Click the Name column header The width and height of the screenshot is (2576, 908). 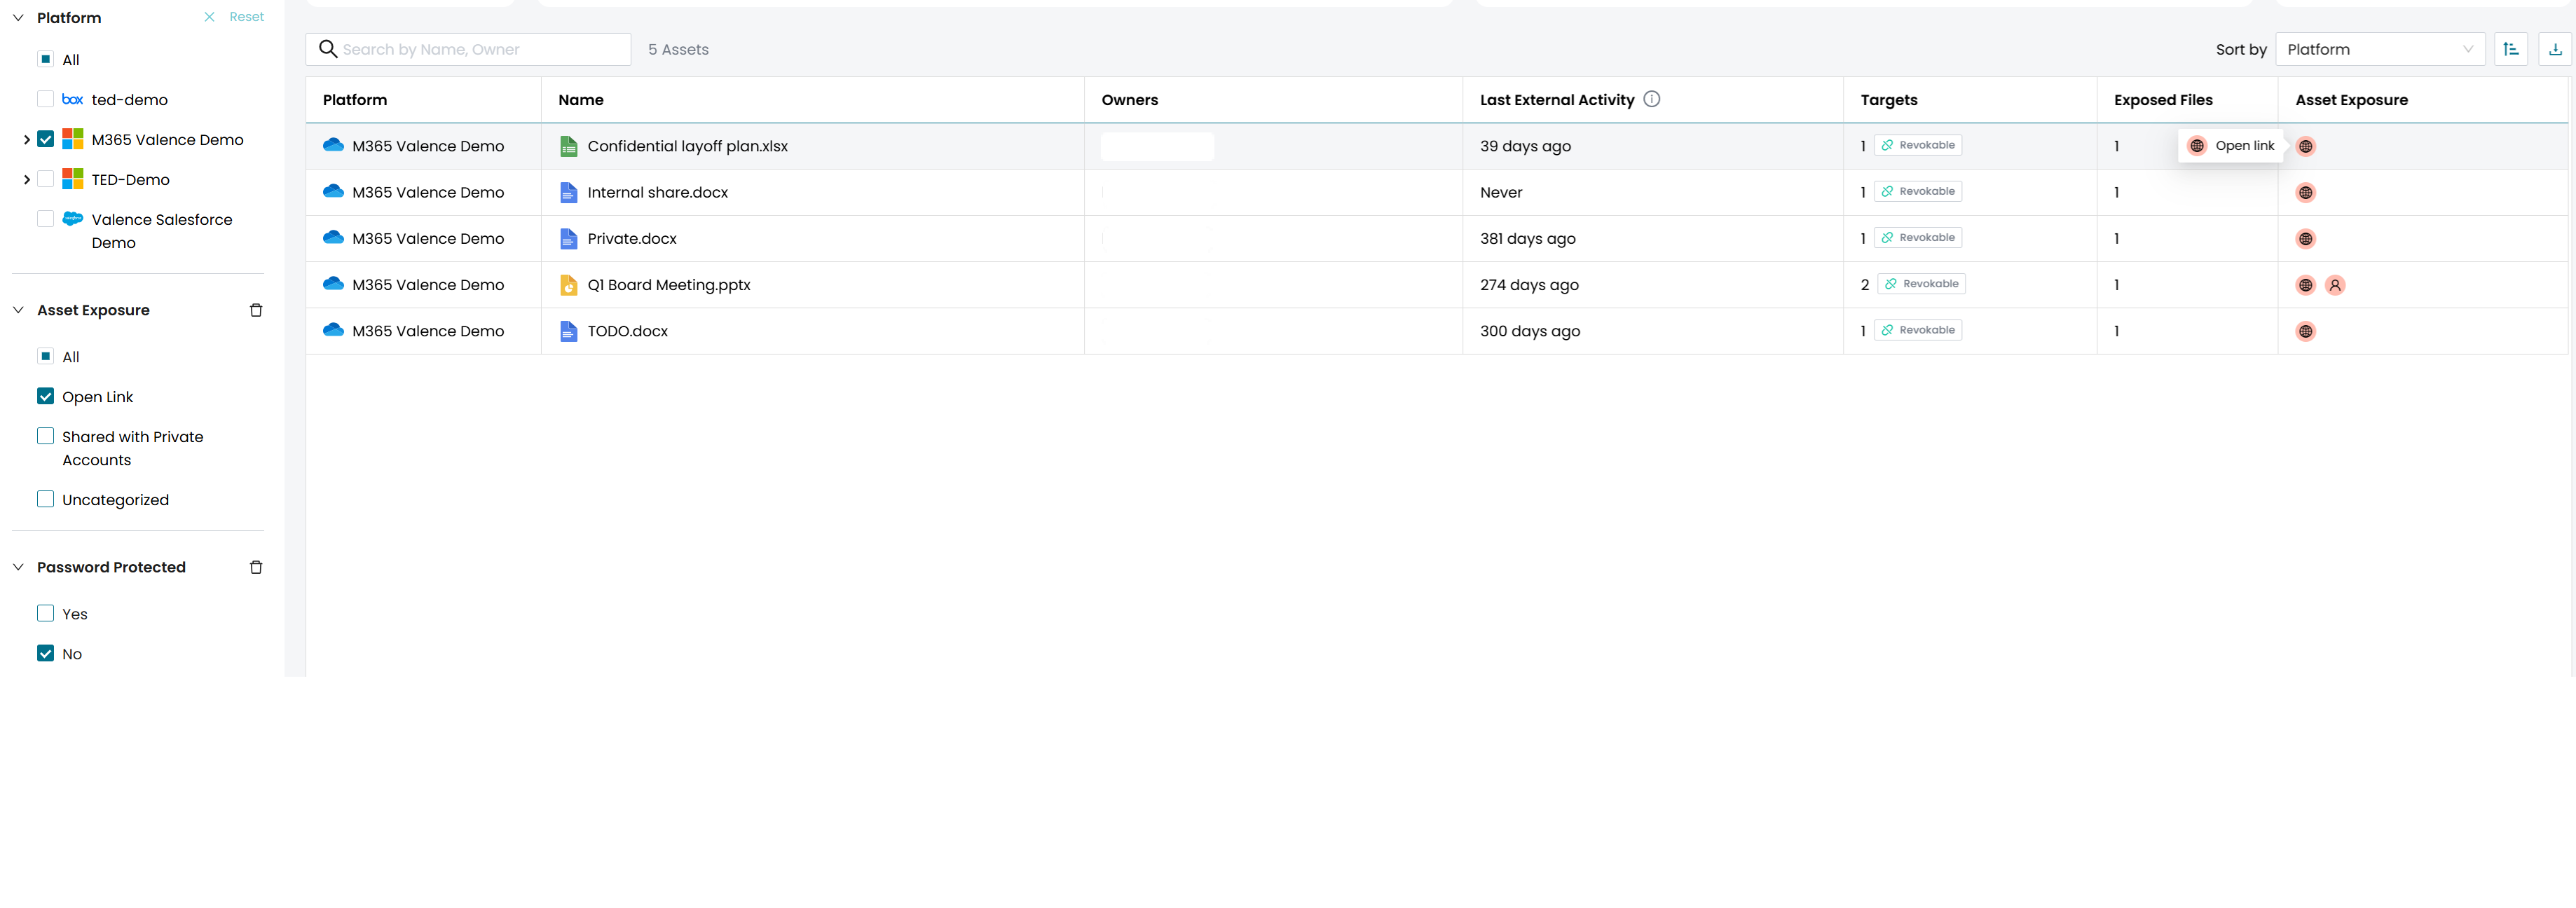click(580, 100)
